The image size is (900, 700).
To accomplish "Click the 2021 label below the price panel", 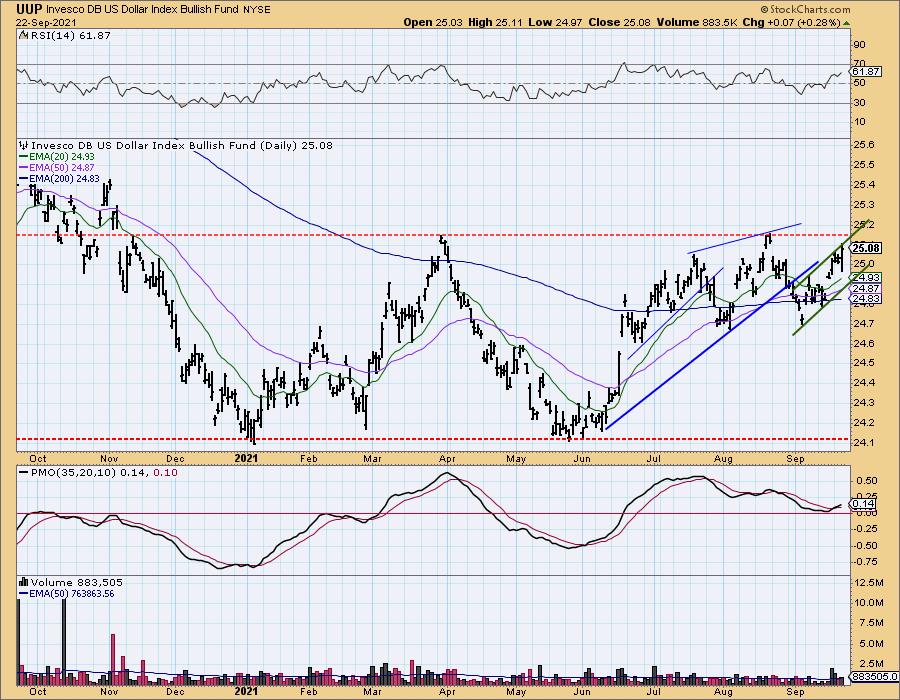I will point(247,458).
